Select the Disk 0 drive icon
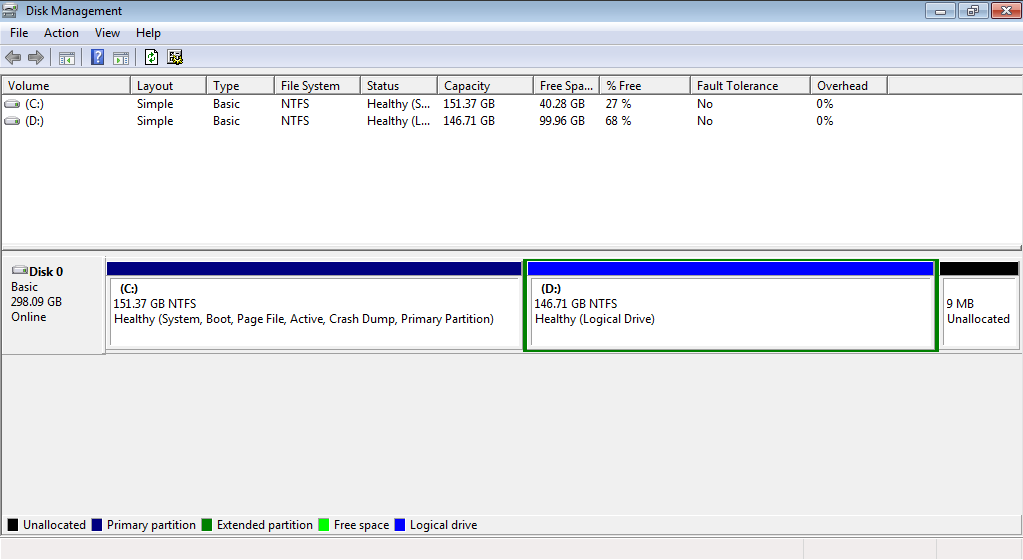The image size is (1023, 560). (19, 271)
